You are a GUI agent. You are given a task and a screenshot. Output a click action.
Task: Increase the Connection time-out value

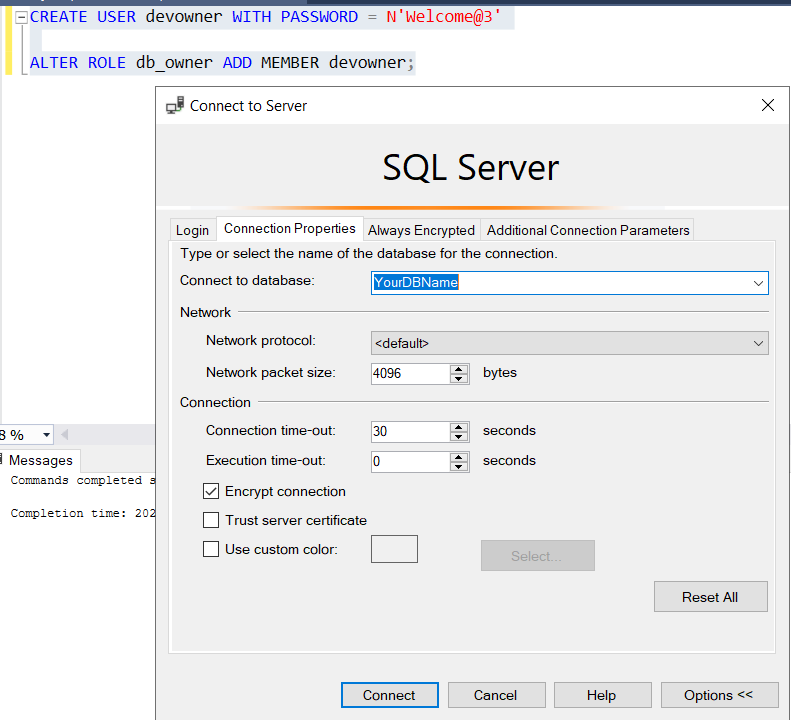tap(459, 427)
